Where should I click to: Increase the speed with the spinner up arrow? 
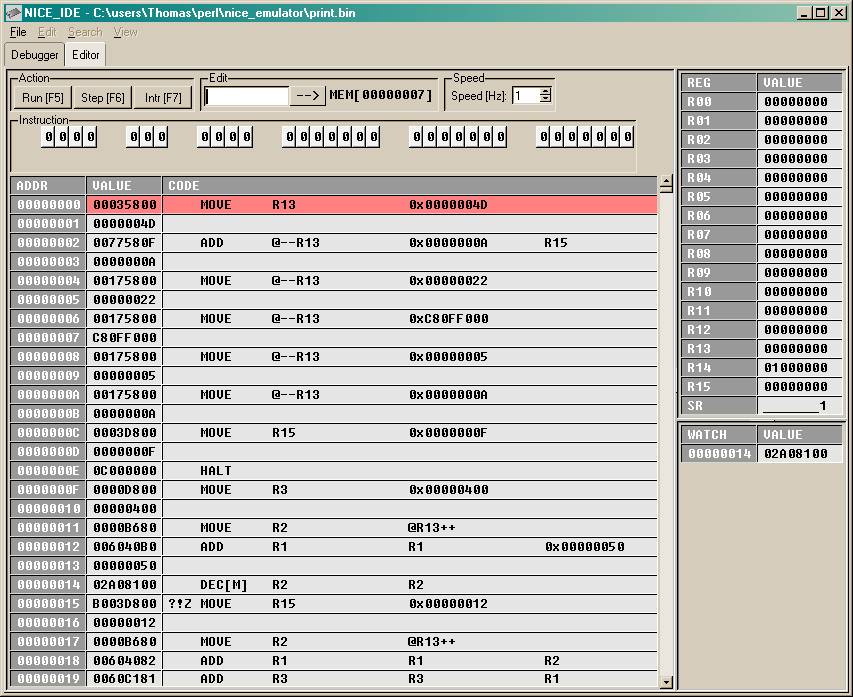[545, 92]
